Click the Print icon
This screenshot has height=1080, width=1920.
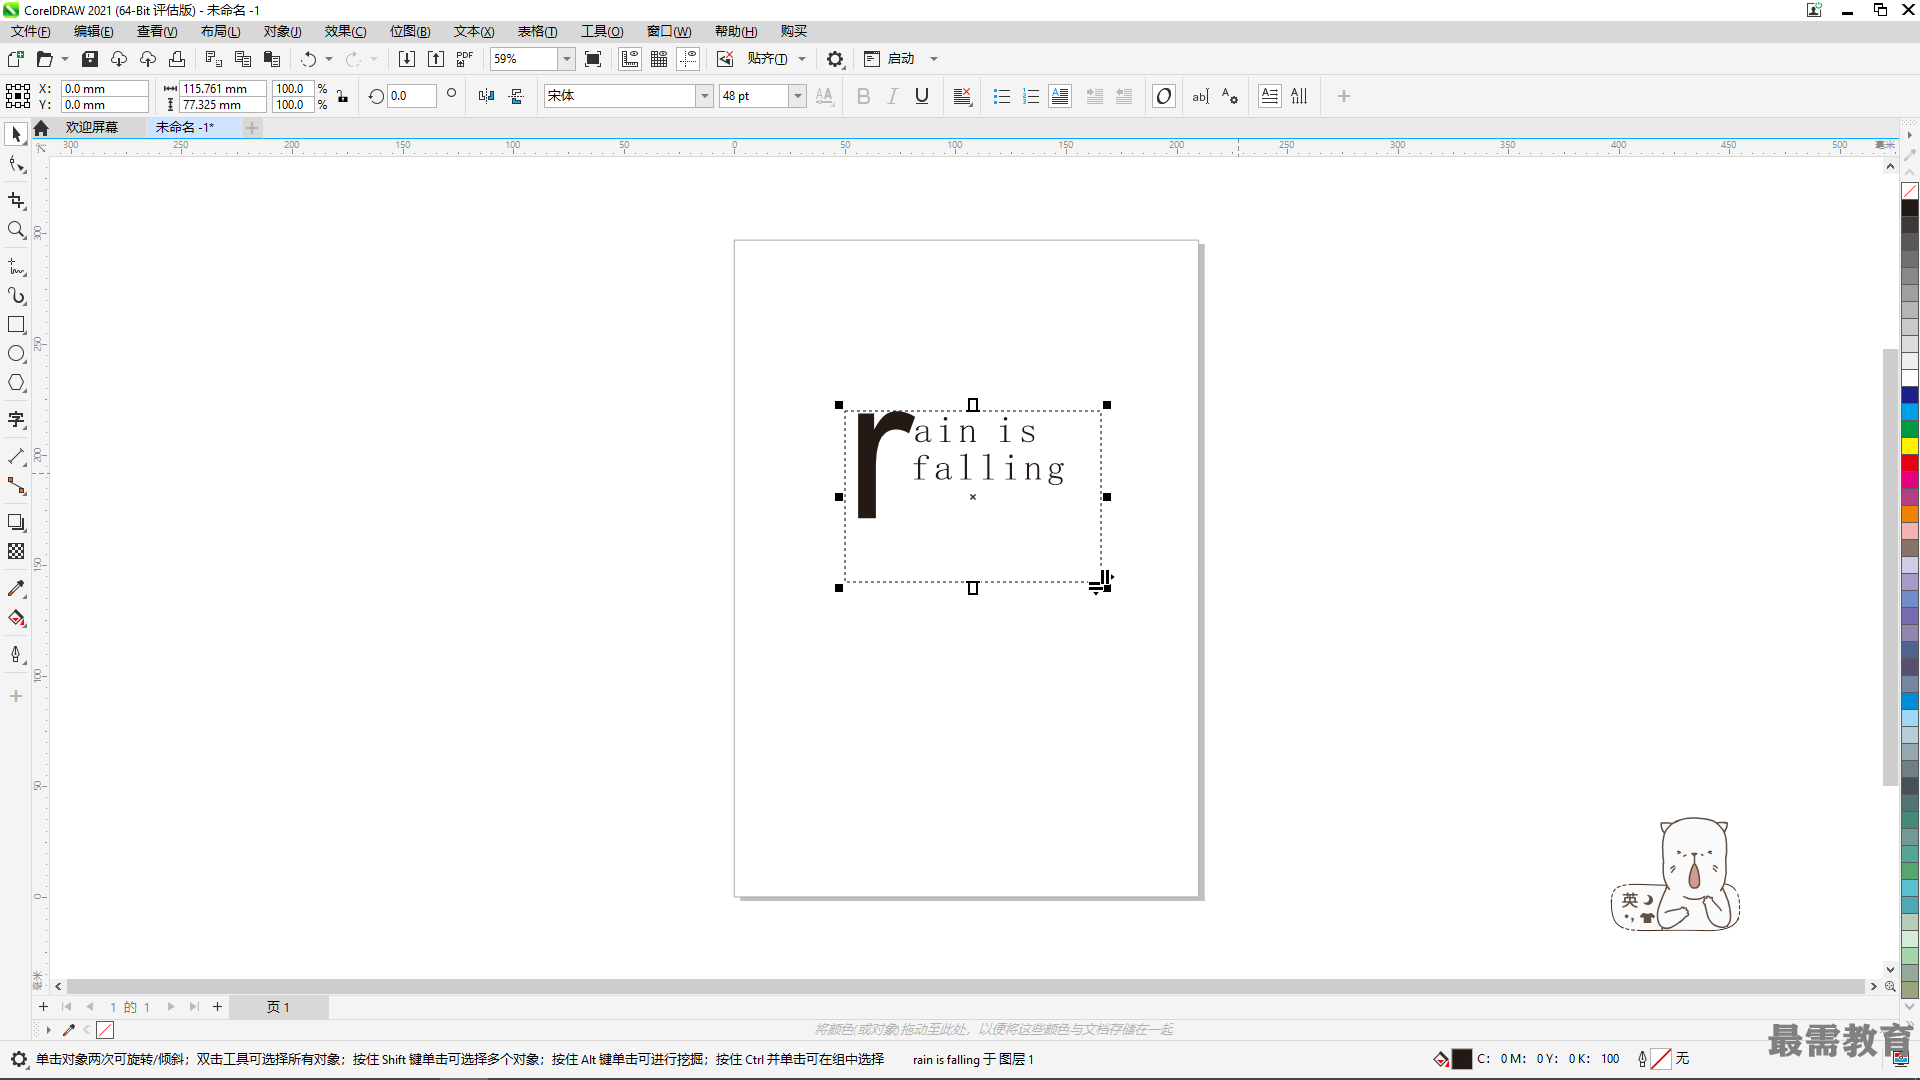[x=177, y=59]
